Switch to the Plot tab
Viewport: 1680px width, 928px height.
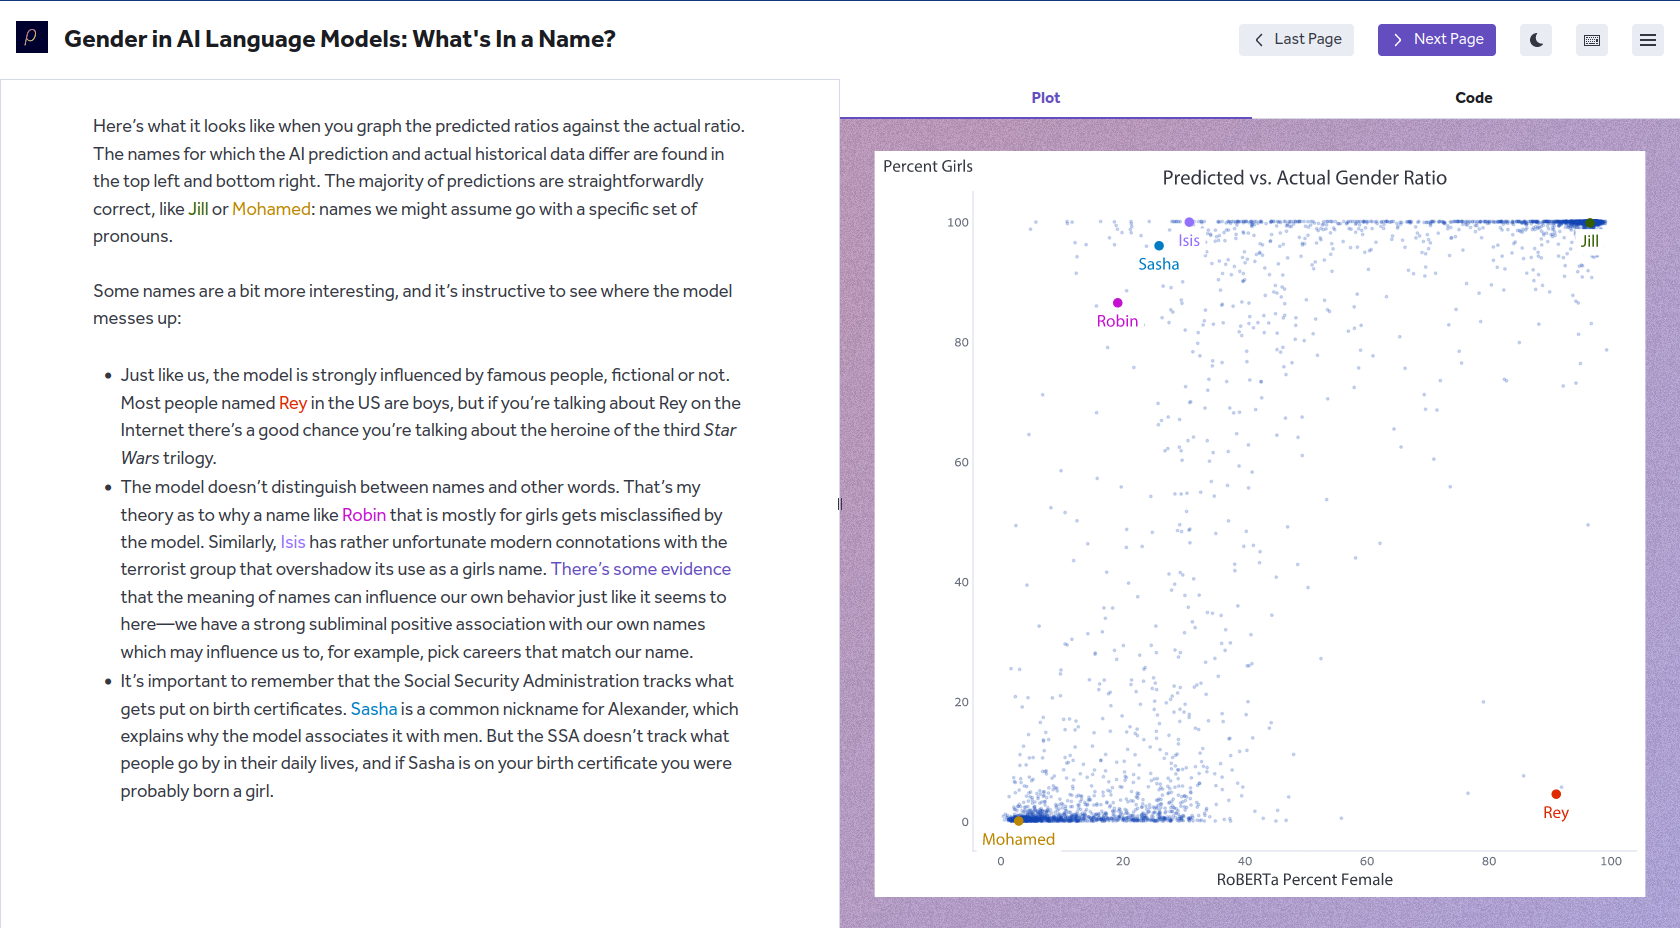click(1046, 98)
